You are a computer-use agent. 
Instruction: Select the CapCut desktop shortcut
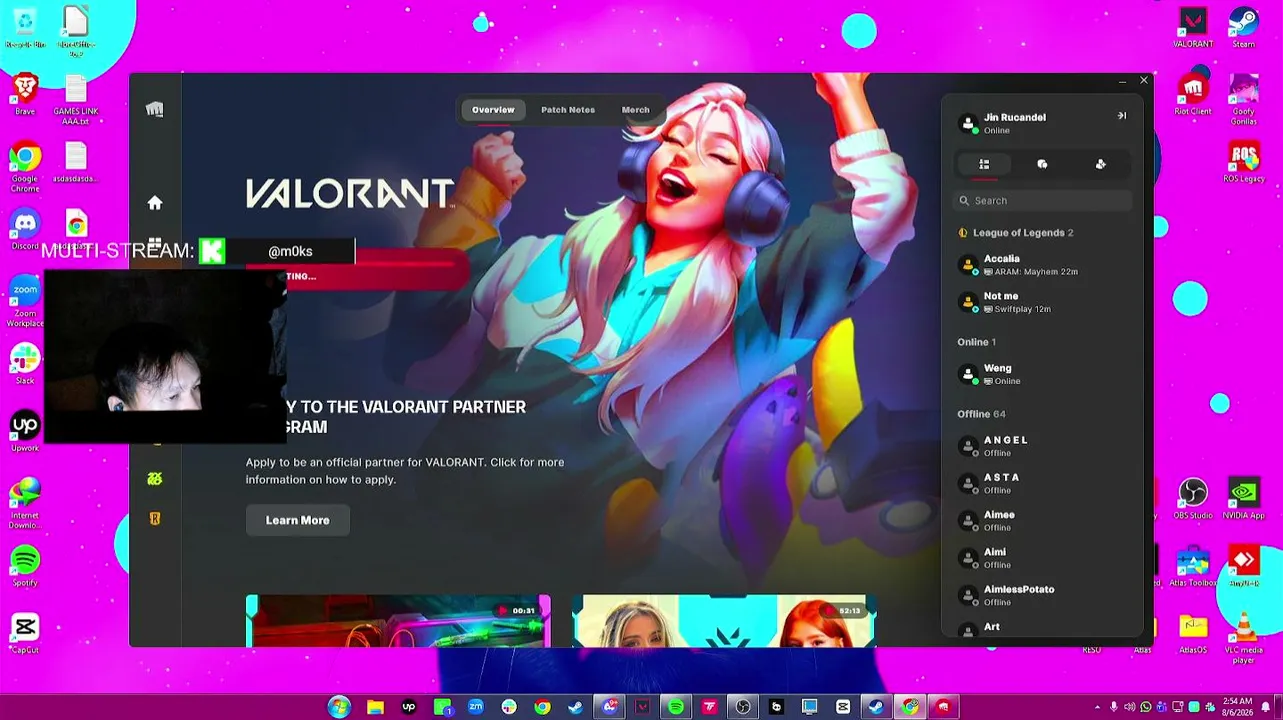tap(25, 633)
